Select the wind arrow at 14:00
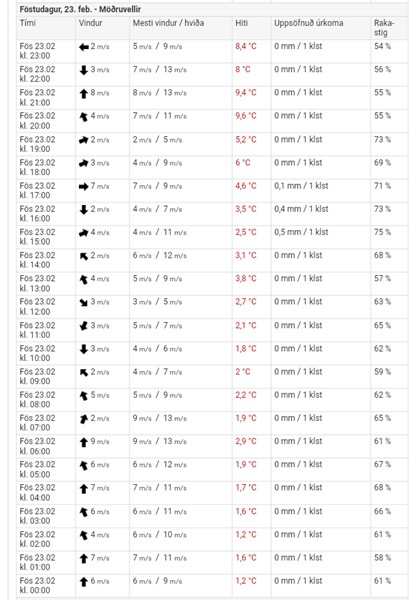This screenshot has height=600, width=409. pyautogui.click(x=84, y=256)
